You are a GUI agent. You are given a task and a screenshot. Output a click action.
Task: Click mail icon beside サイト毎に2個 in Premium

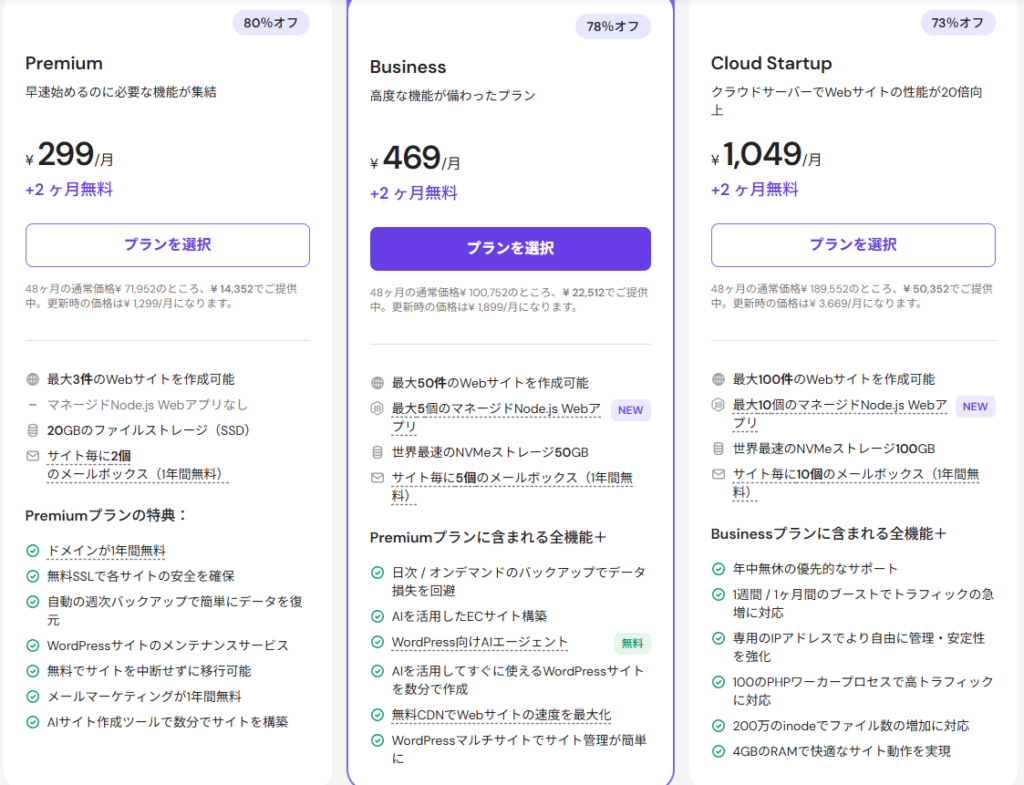33,456
